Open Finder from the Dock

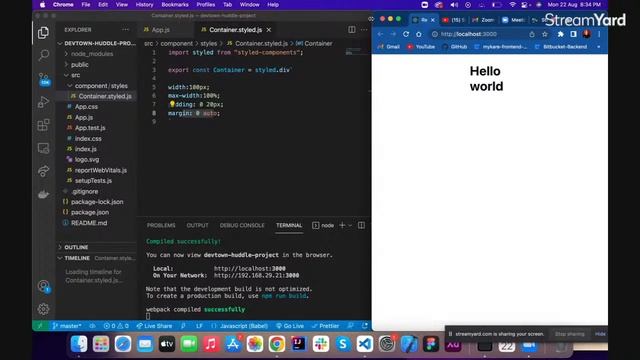point(79,344)
